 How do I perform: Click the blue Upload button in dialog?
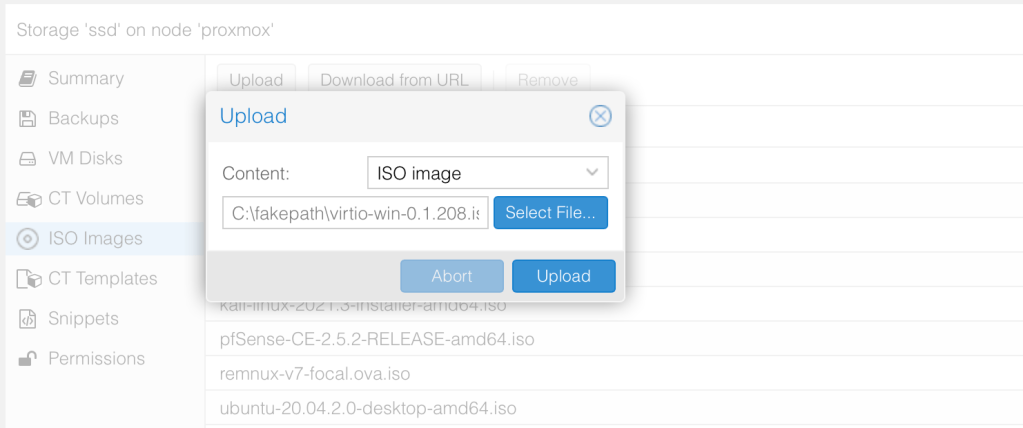pos(563,276)
